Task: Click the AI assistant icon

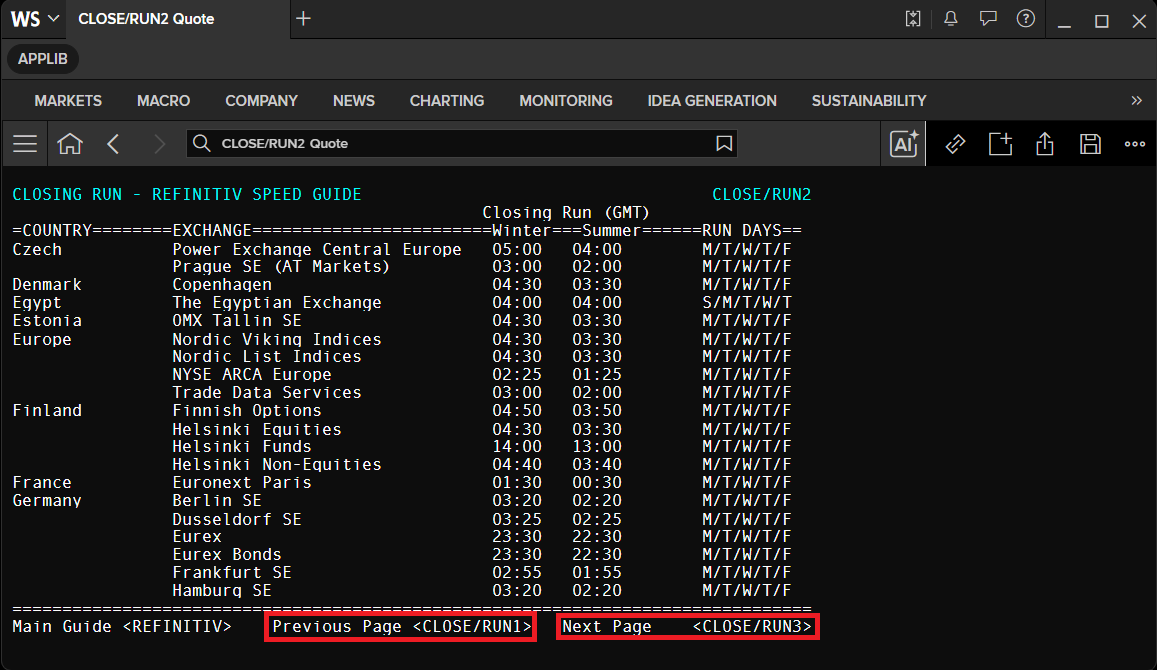Action: tap(904, 144)
